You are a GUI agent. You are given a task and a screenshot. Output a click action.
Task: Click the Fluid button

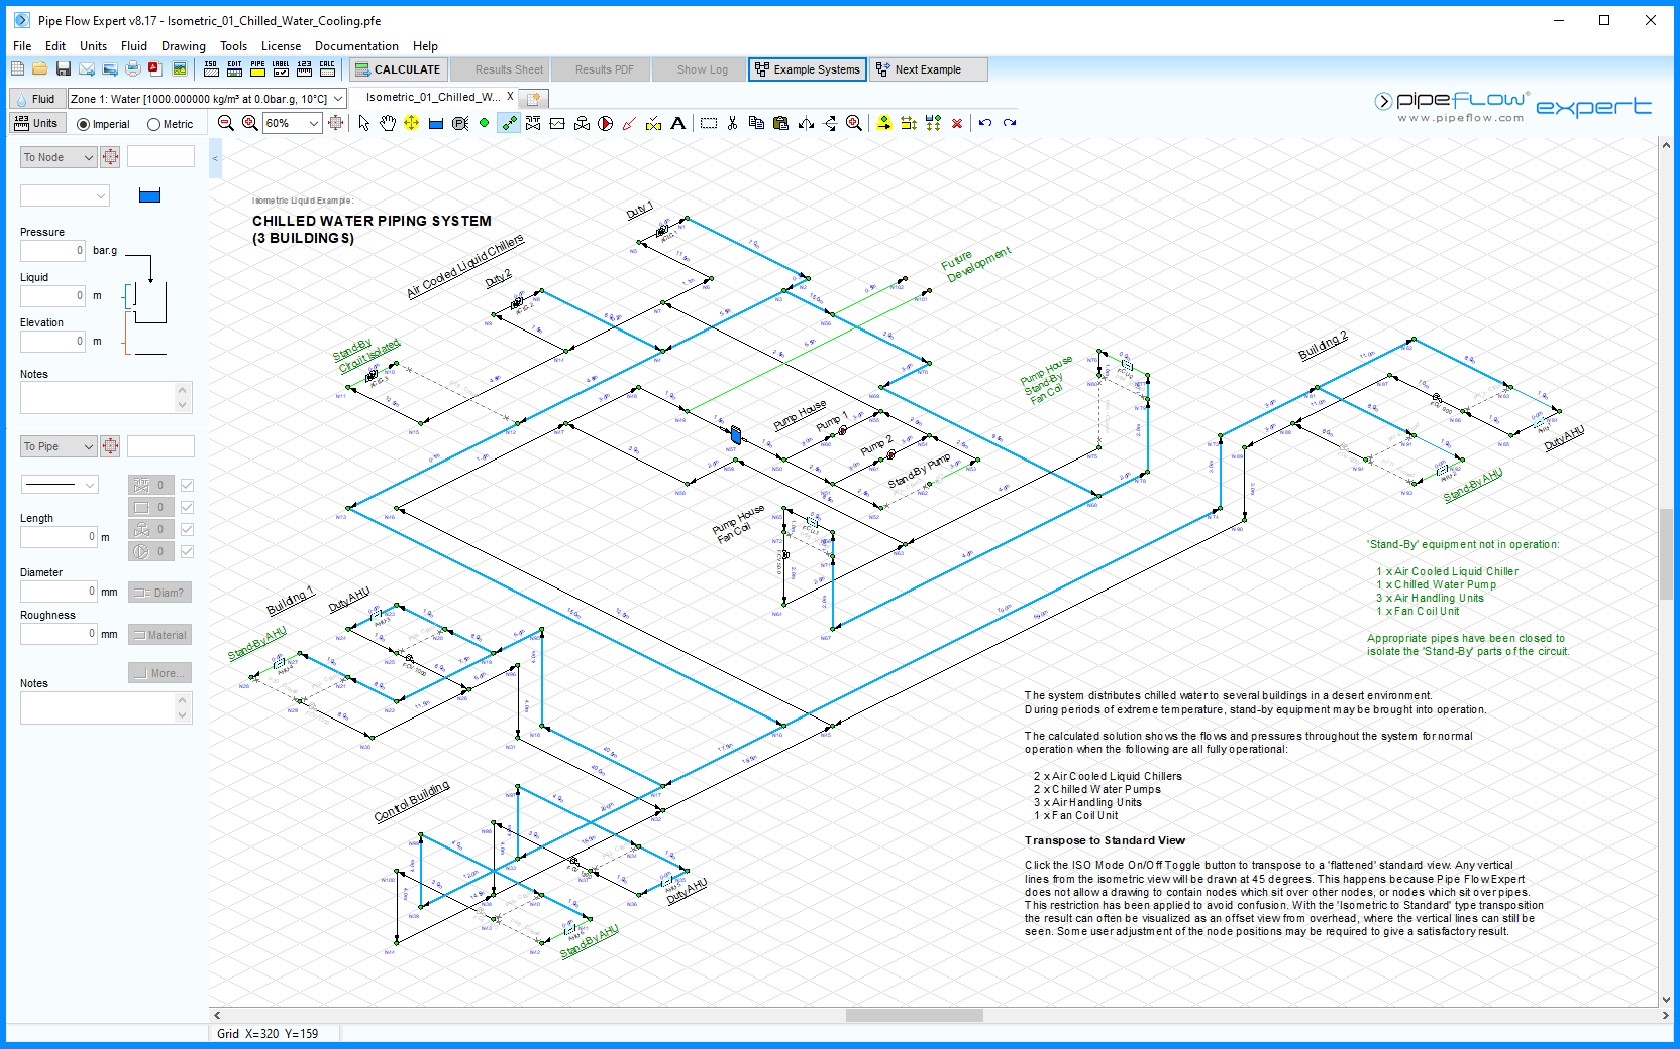[x=36, y=99]
